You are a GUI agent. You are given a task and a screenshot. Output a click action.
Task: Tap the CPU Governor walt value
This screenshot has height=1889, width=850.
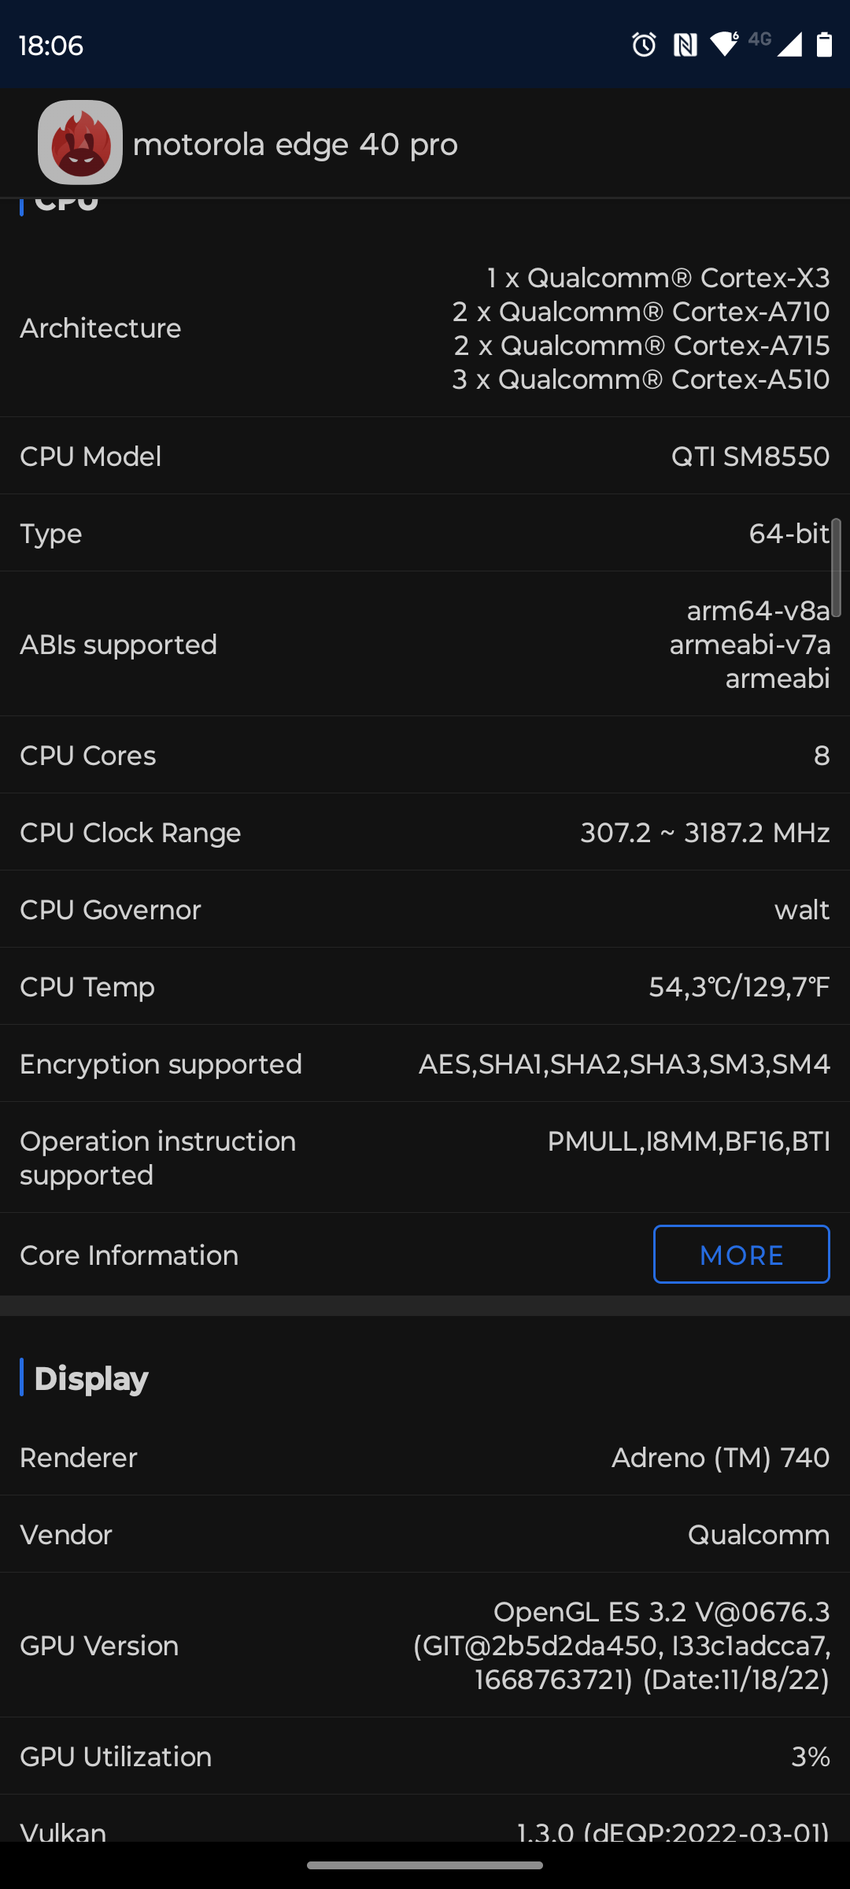point(801,910)
